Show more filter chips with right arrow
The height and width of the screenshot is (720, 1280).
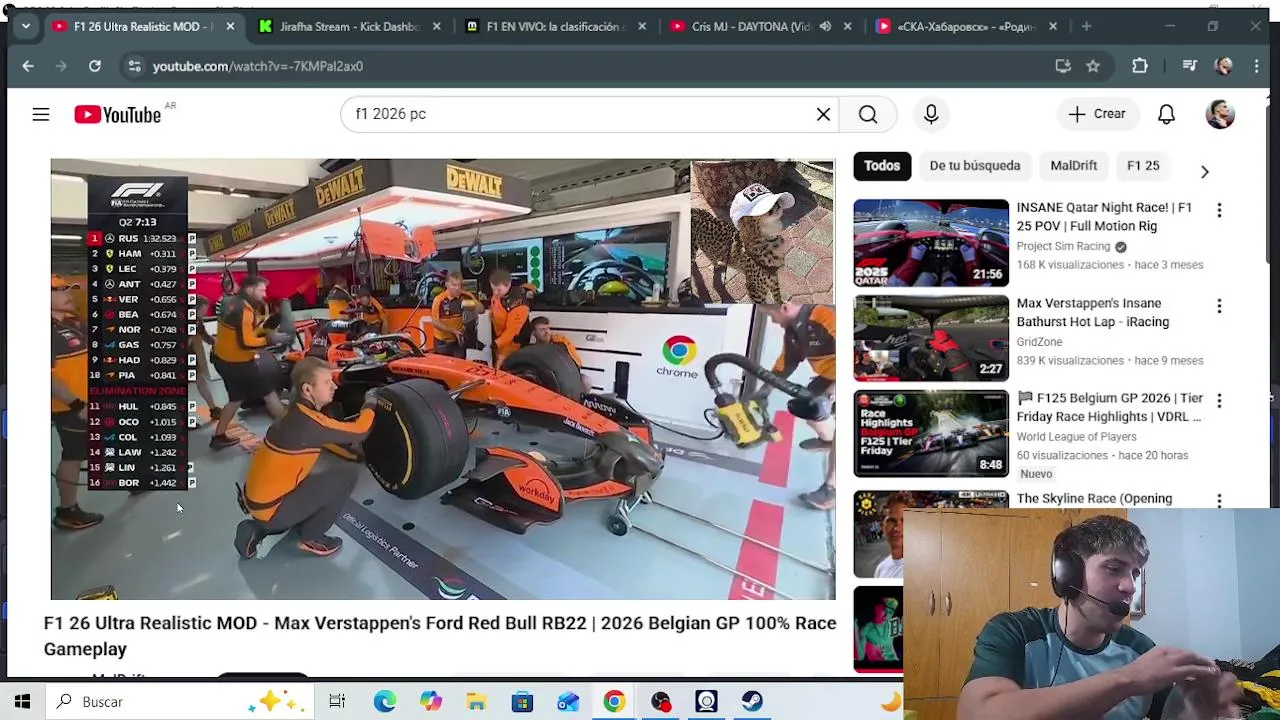click(1204, 171)
